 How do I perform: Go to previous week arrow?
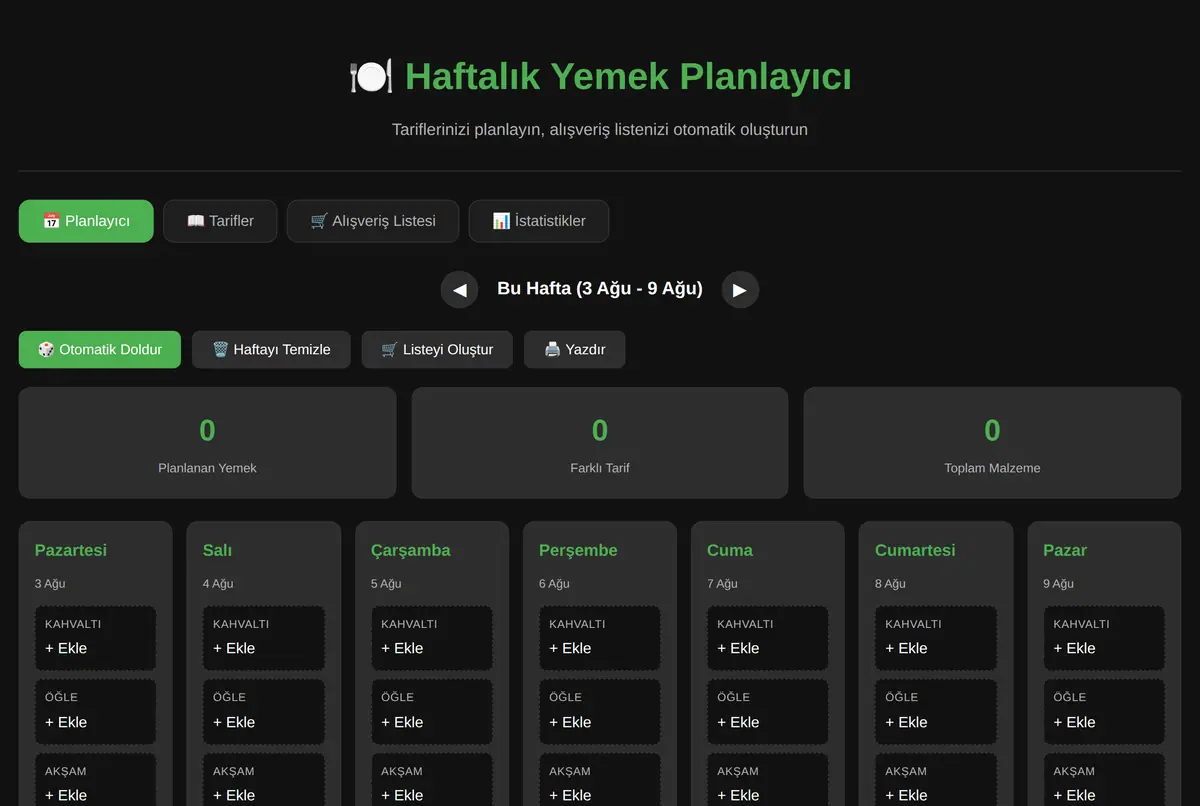460,289
